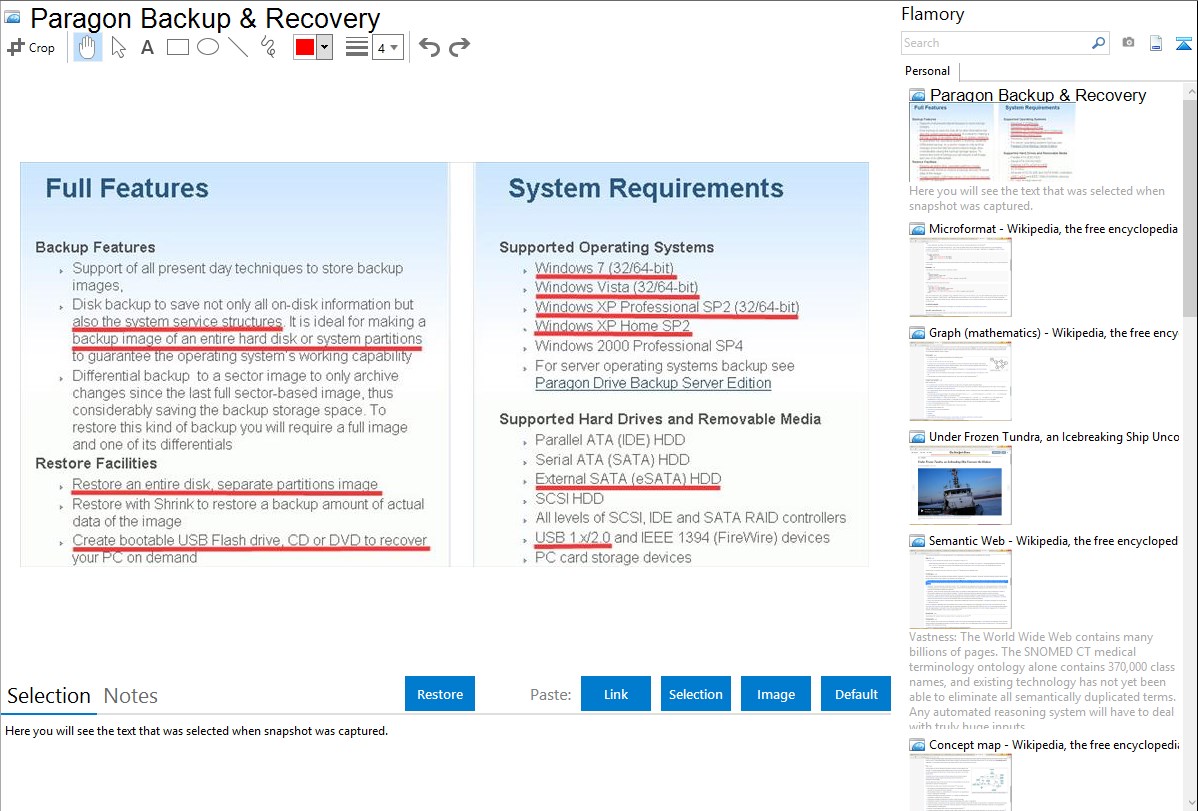This screenshot has width=1198, height=811.
Task: Click the Flamory search field
Action: pos(996,44)
